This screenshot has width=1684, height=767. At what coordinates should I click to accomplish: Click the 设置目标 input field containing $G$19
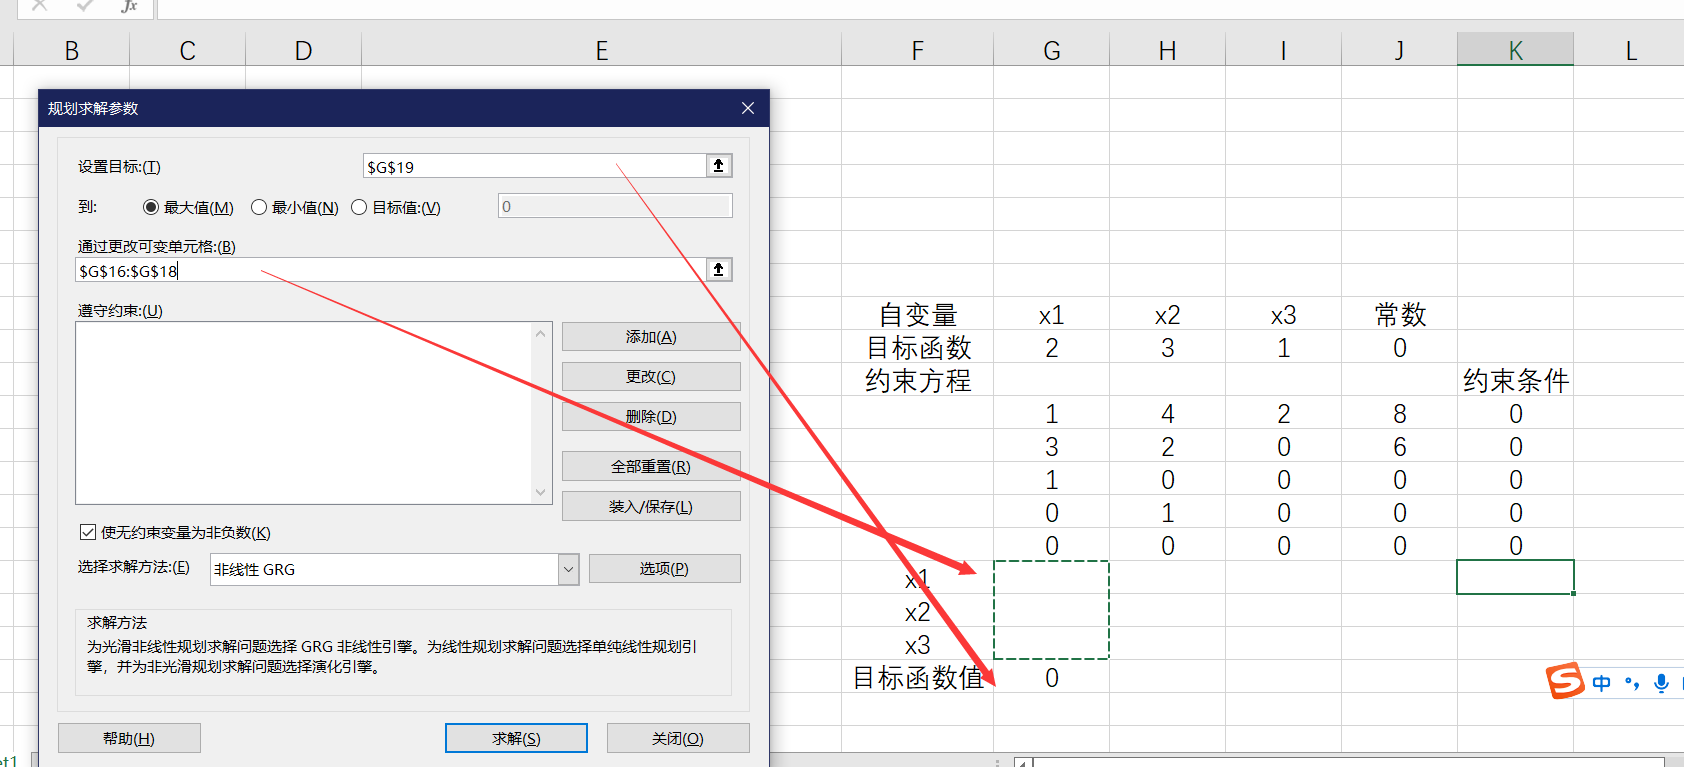click(x=534, y=166)
